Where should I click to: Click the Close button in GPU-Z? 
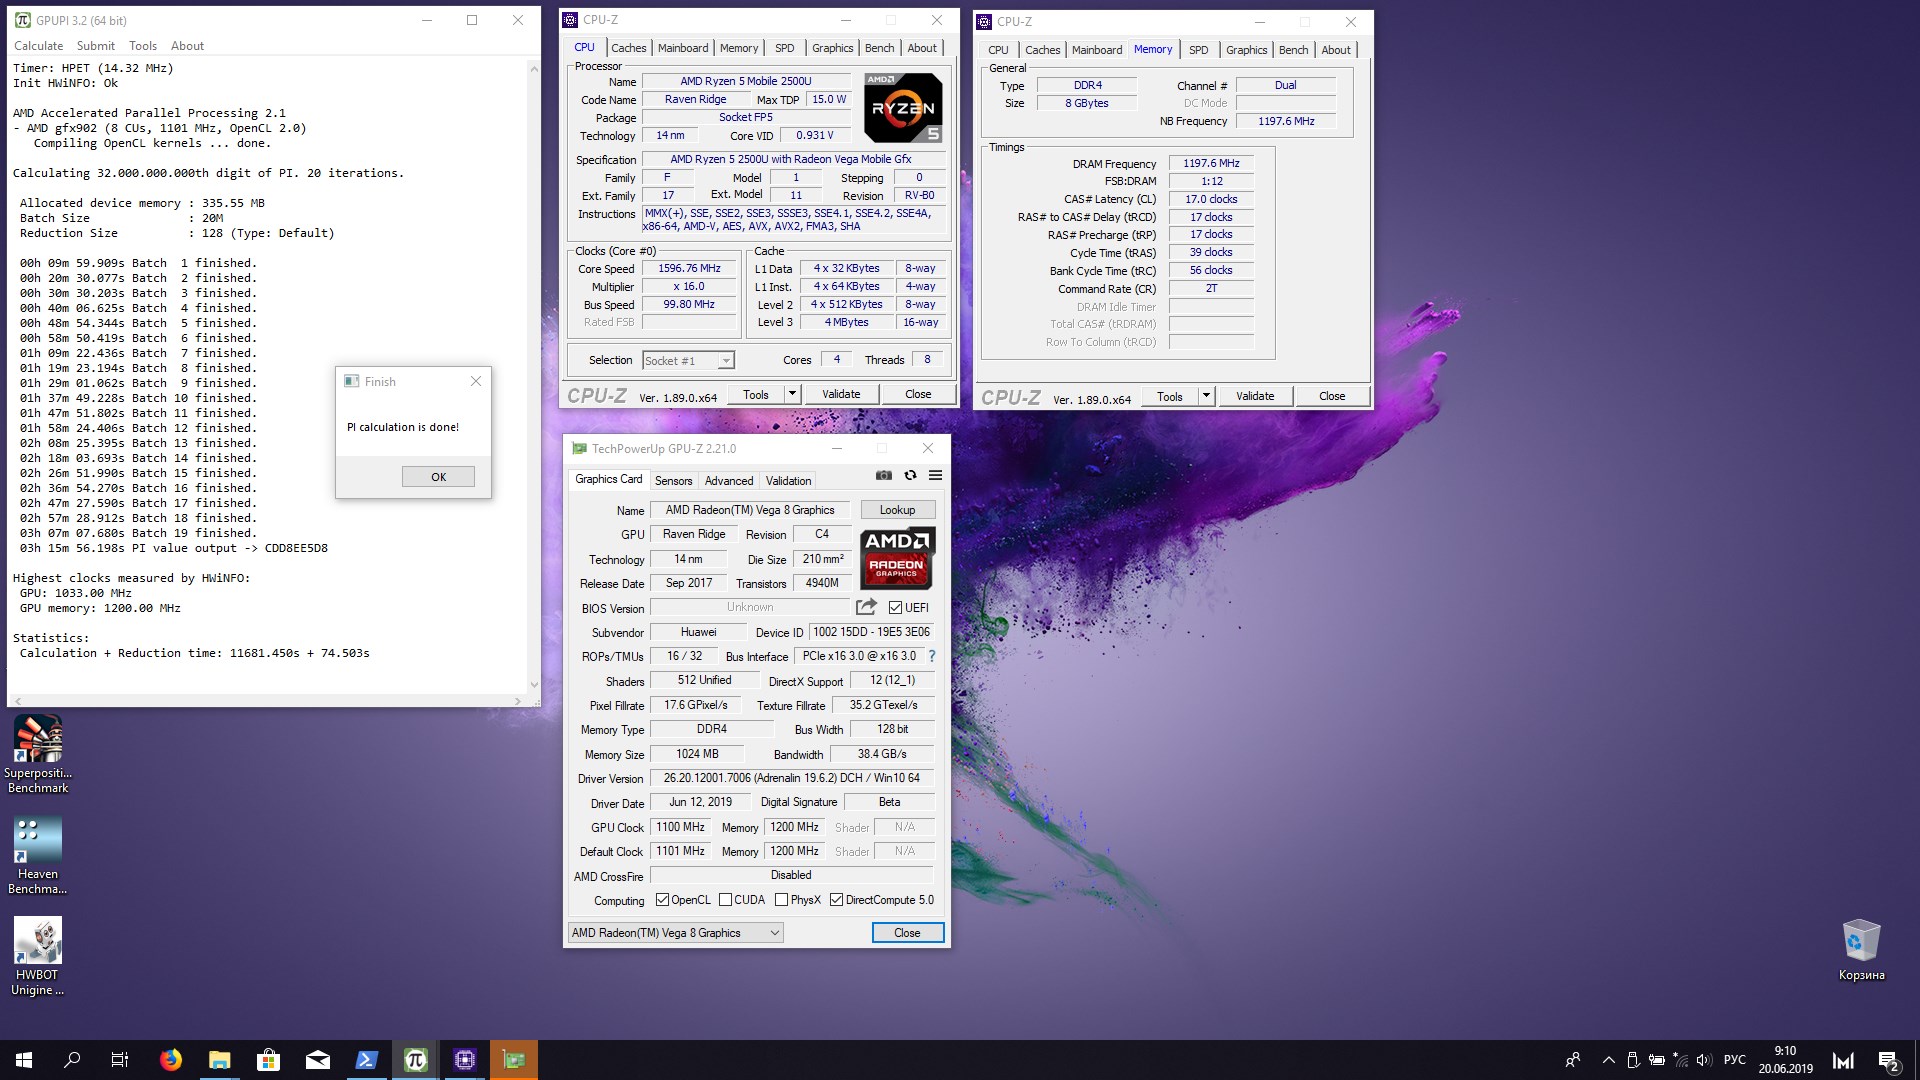[907, 933]
